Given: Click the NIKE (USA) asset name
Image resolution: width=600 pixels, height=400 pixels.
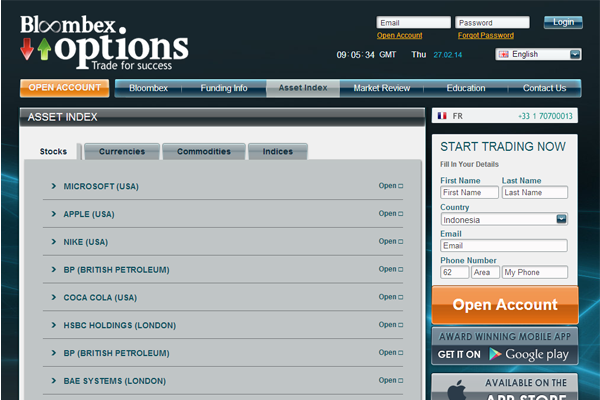Looking at the screenshot, I should (x=86, y=242).
